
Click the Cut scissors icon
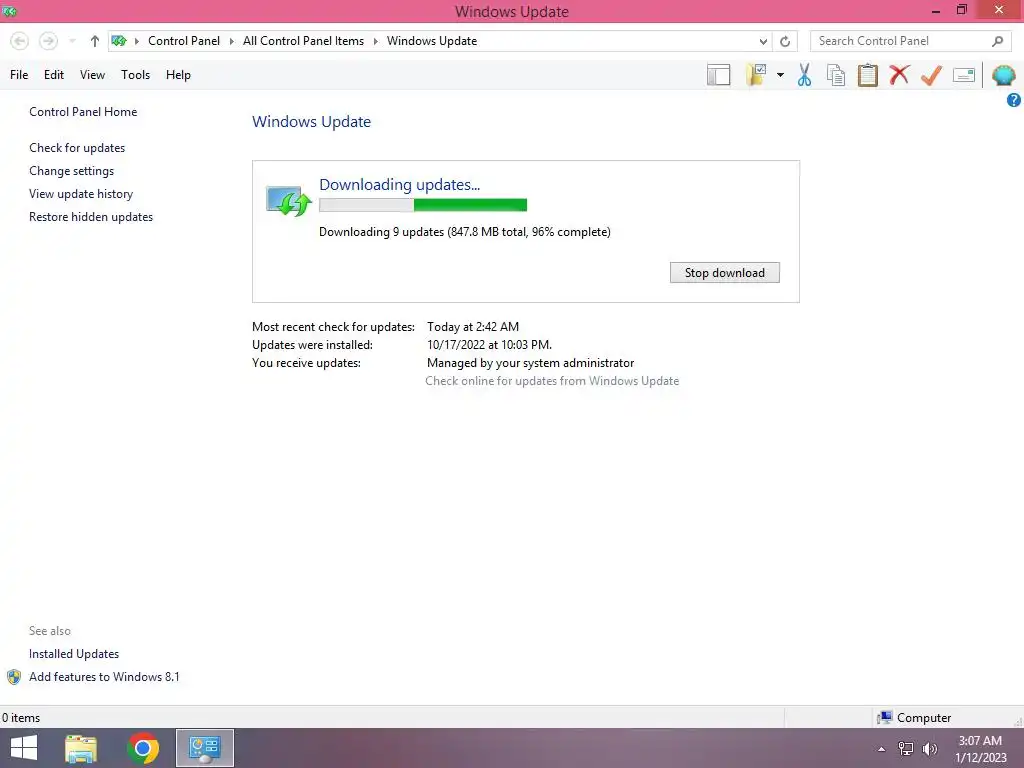[x=805, y=75]
